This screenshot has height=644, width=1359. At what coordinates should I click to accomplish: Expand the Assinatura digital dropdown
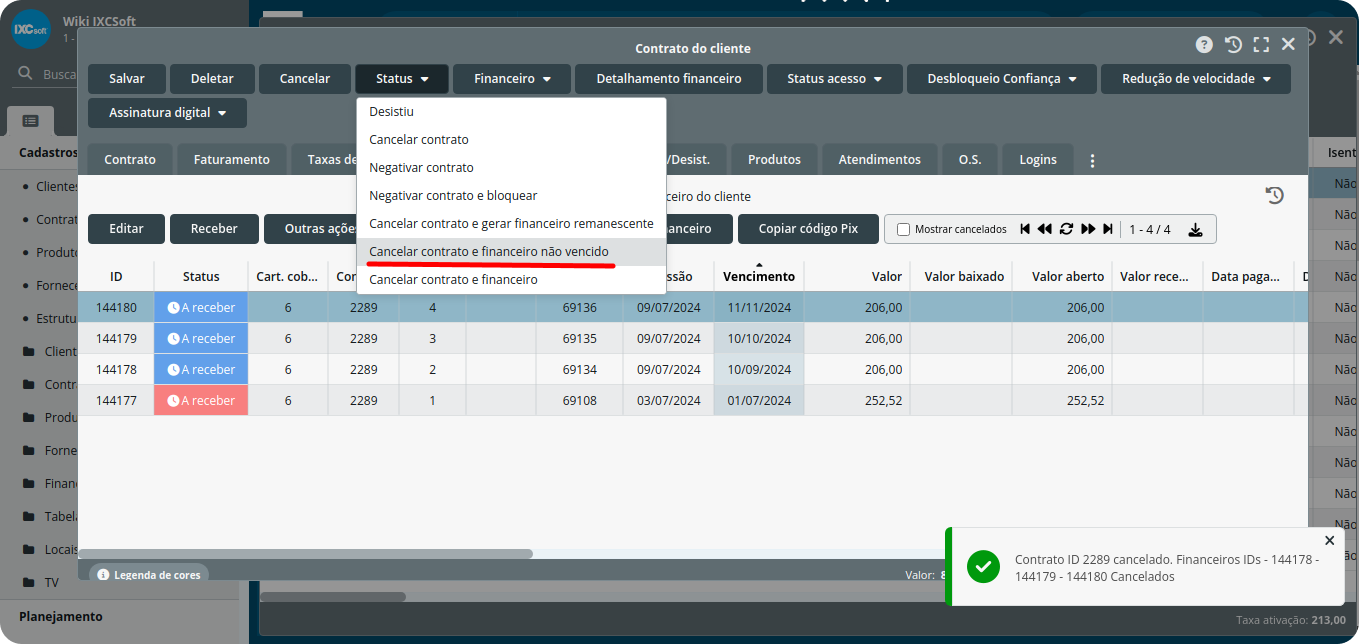pyautogui.click(x=167, y=113)
